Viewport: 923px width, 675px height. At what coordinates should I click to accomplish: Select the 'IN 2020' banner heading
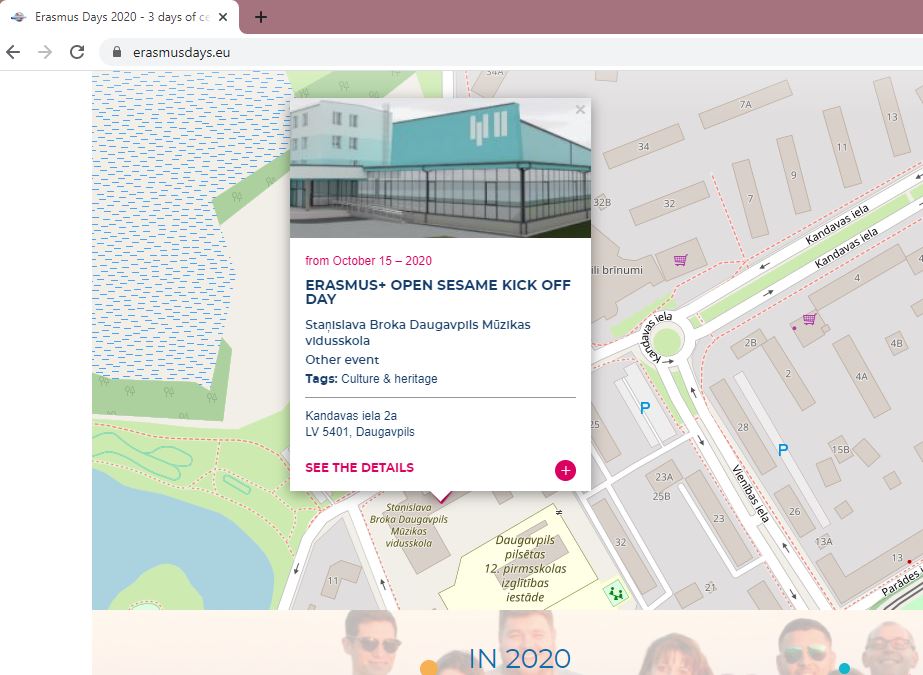pyautogui.click(x=520, y=659)
